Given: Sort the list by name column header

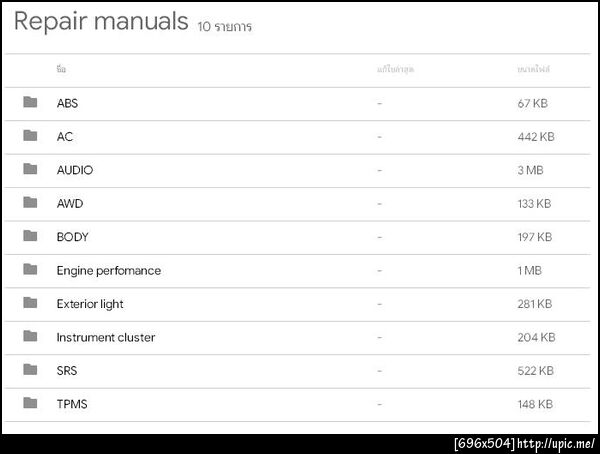Looking at the screenshot, I should coord(61,69).
